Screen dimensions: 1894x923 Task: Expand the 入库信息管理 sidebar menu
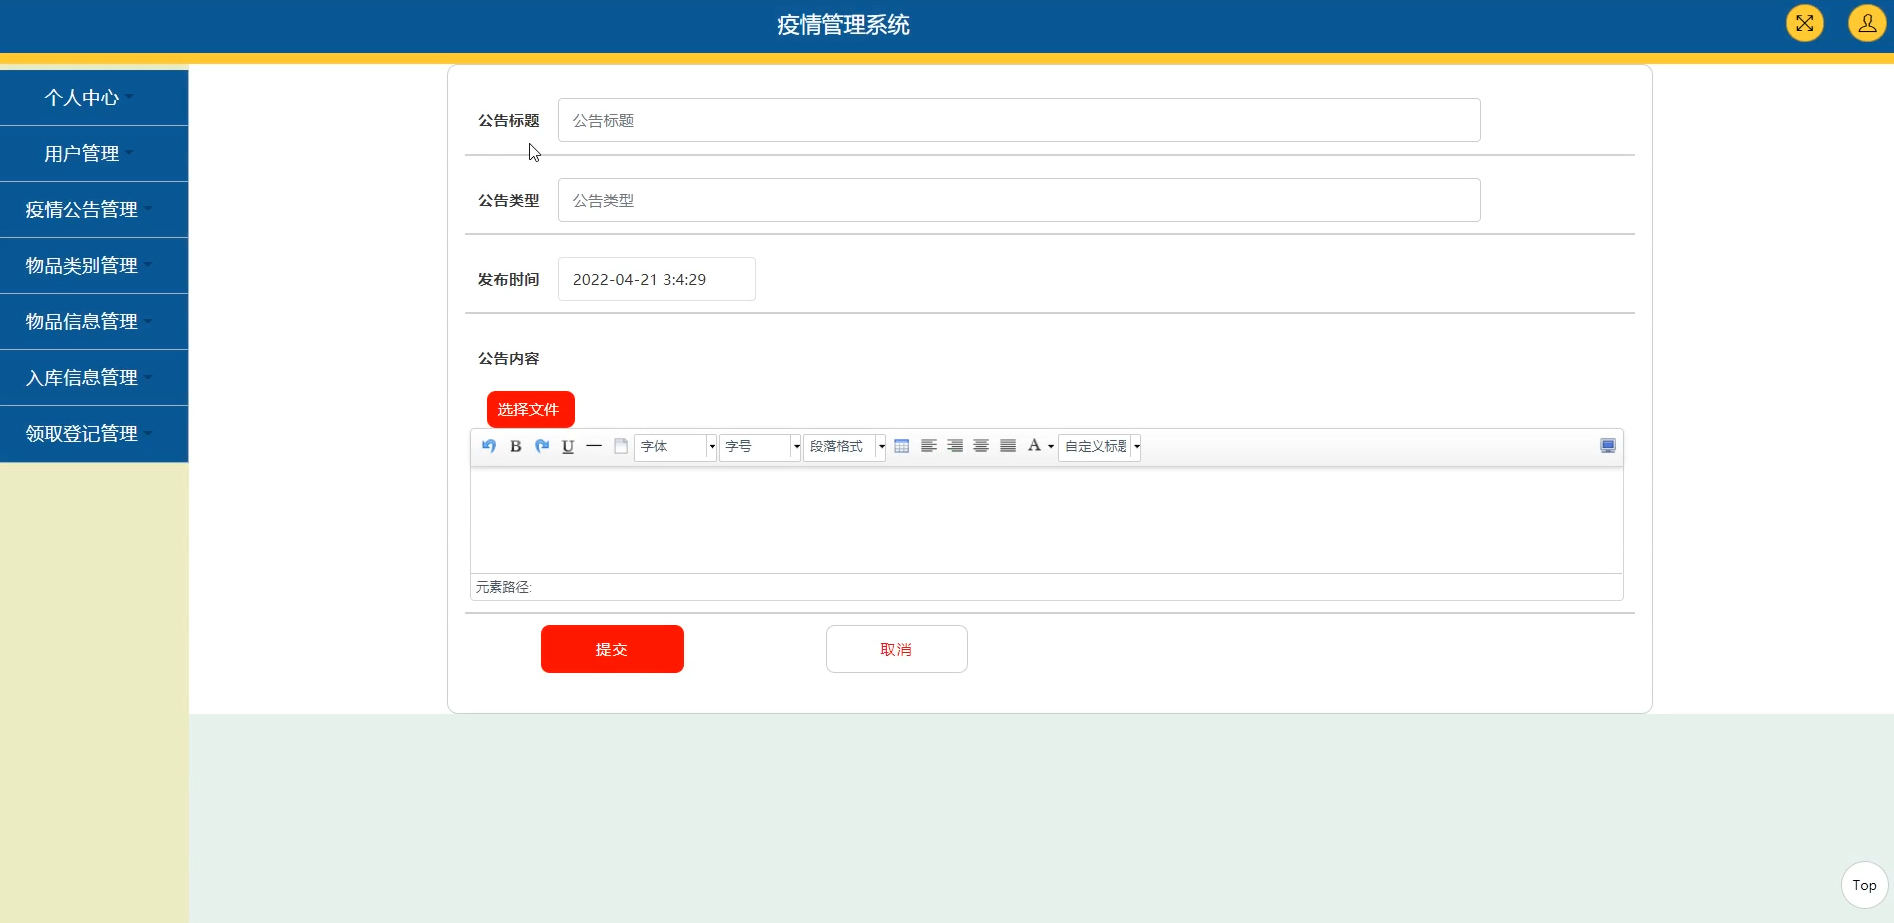(x=94, y=378)
